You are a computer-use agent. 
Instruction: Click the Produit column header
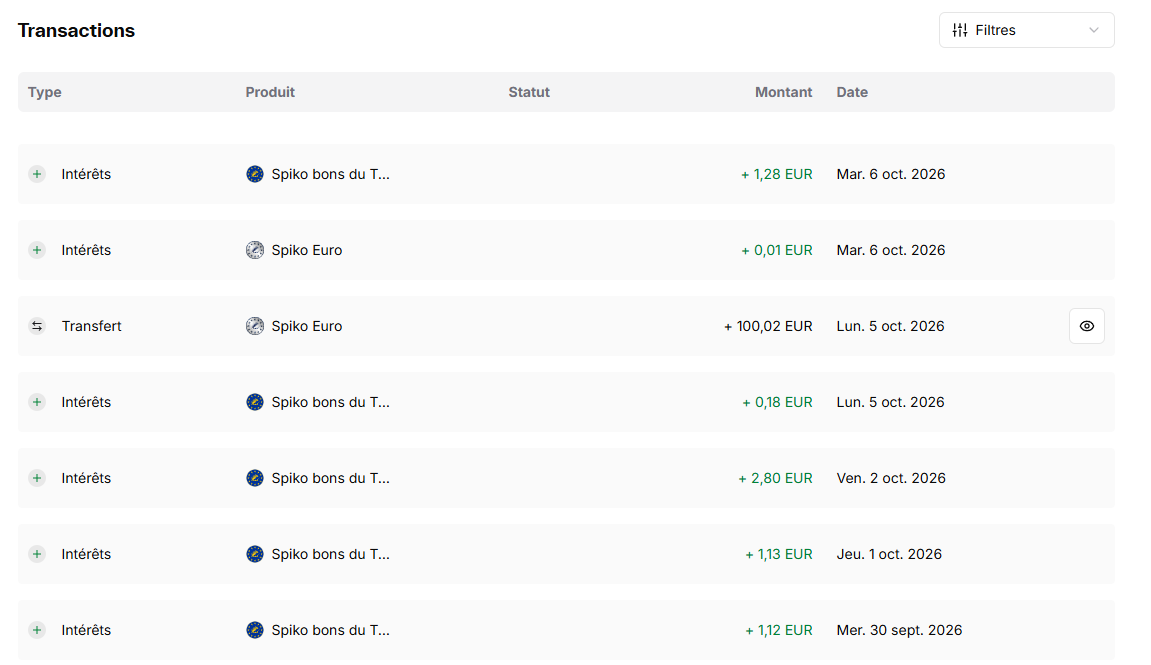coord(270,92)
